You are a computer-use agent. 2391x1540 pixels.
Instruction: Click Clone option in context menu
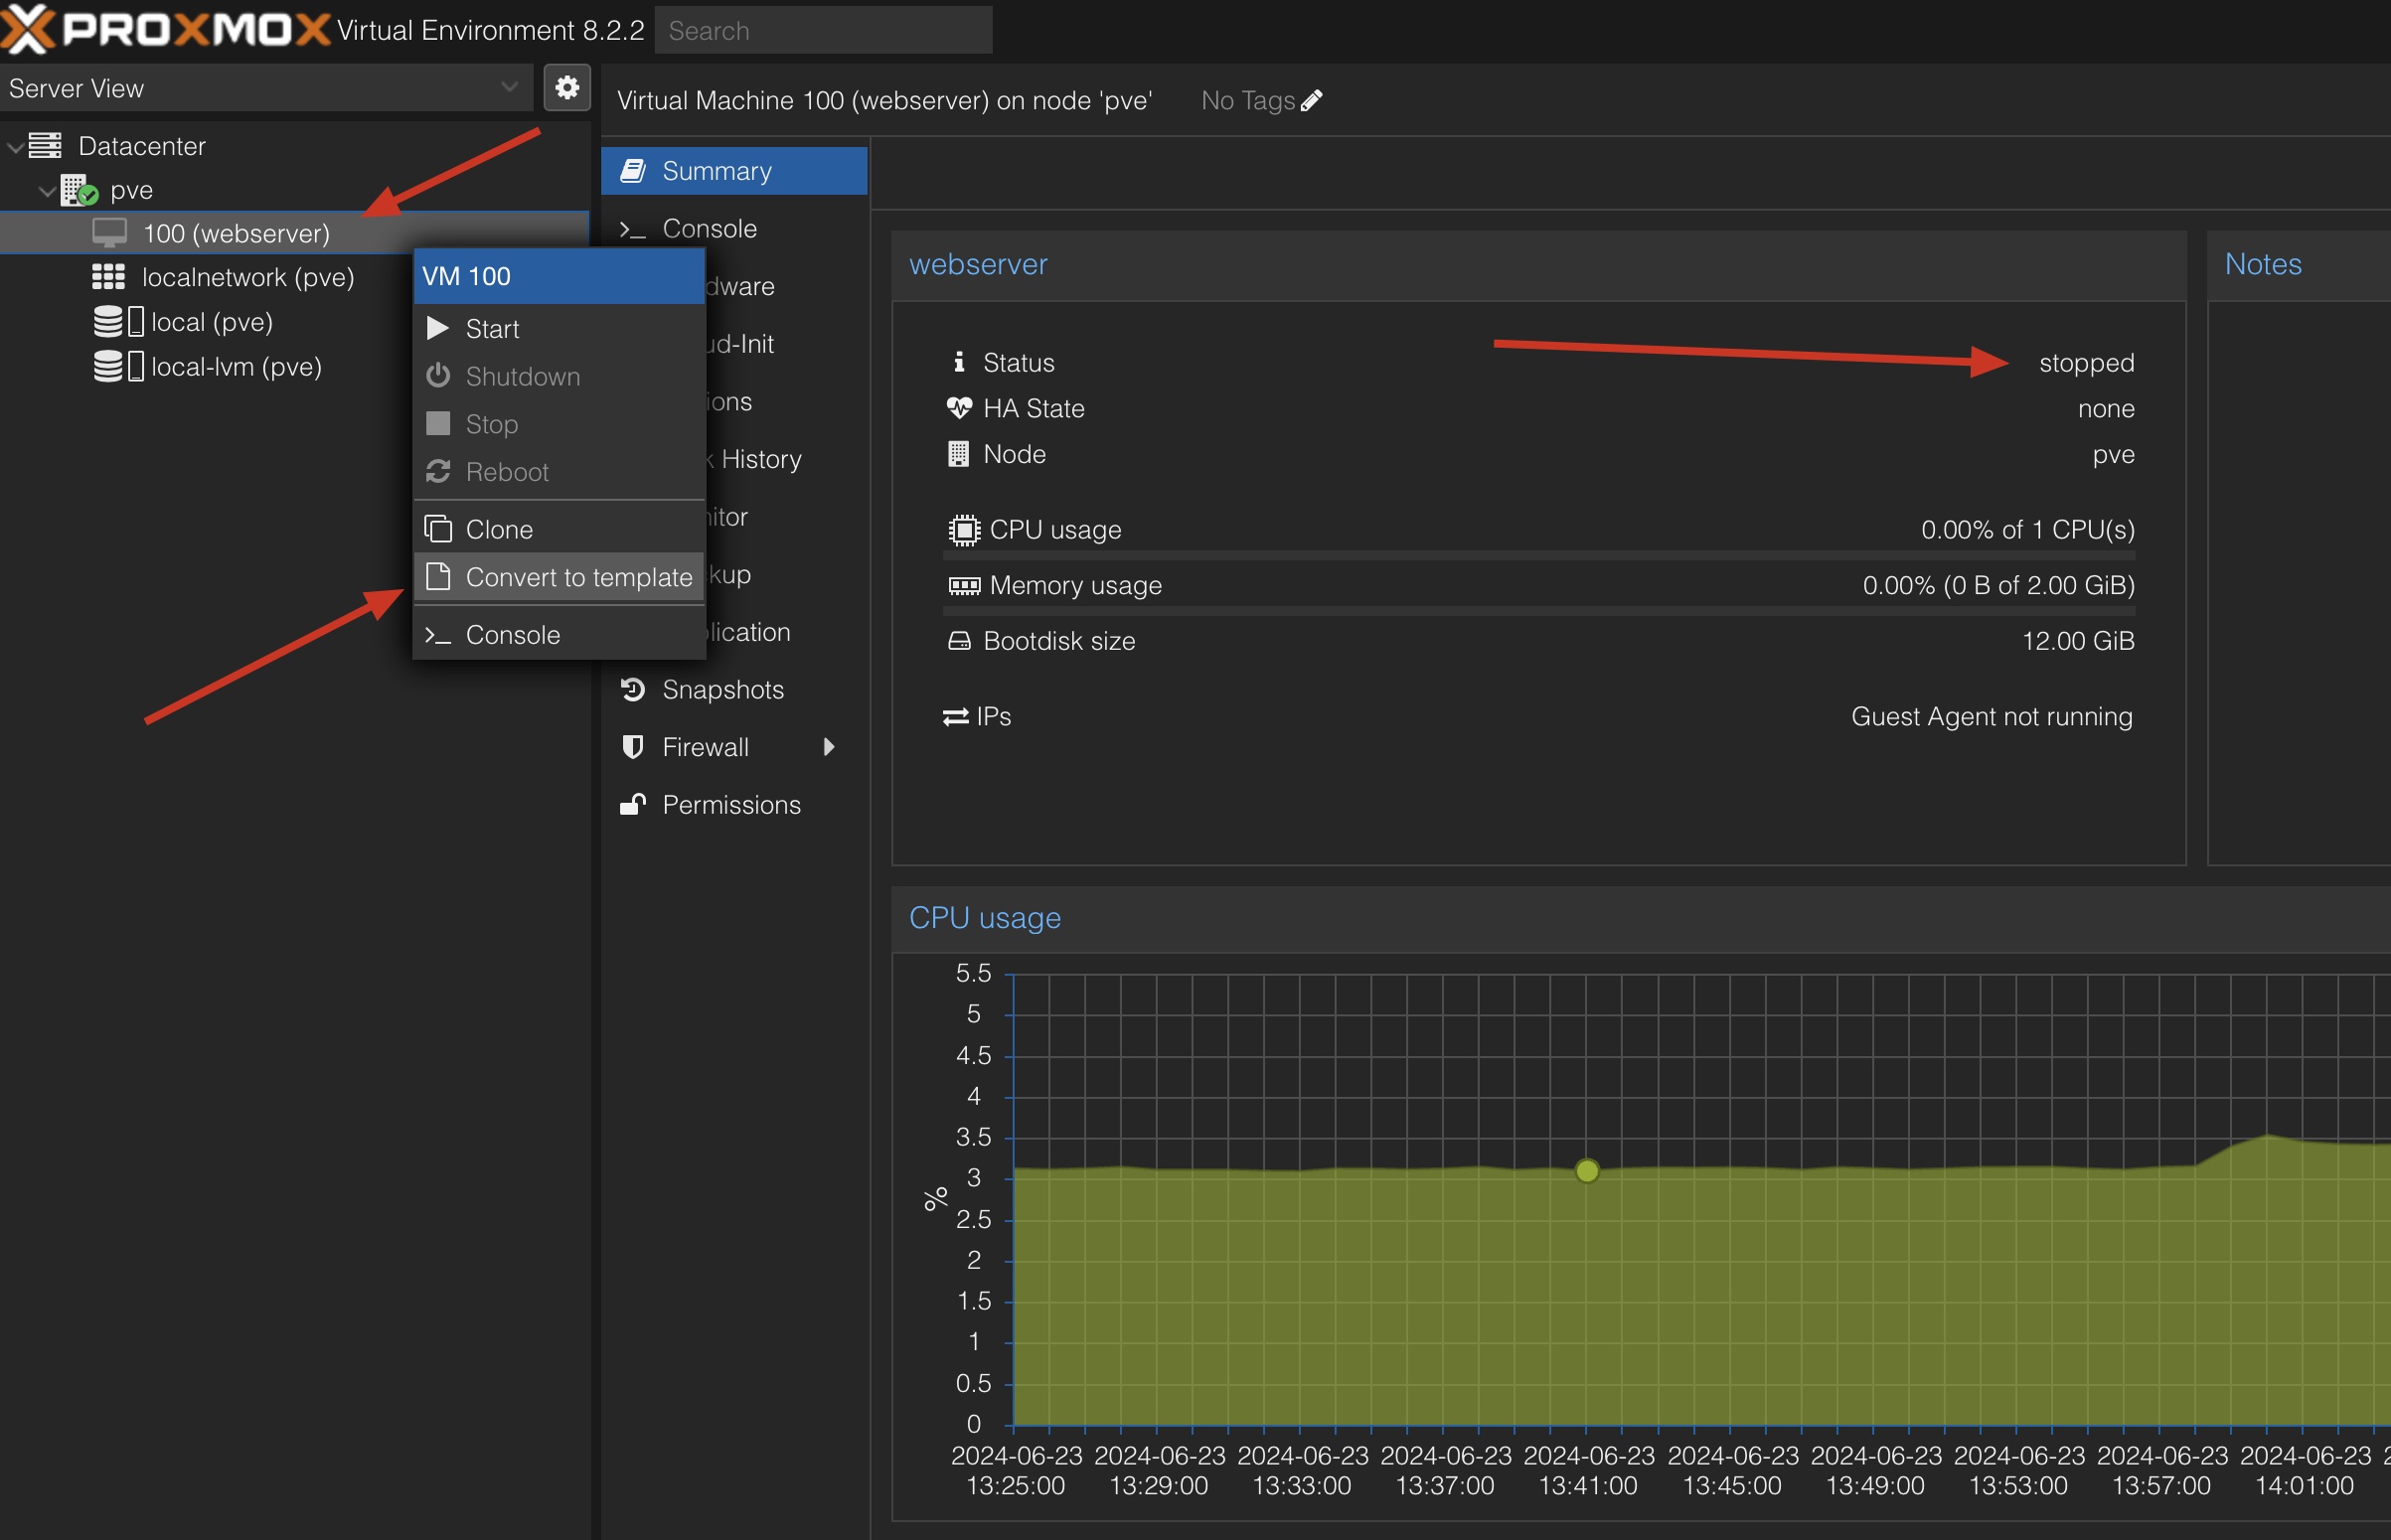[x=500, y=528]
